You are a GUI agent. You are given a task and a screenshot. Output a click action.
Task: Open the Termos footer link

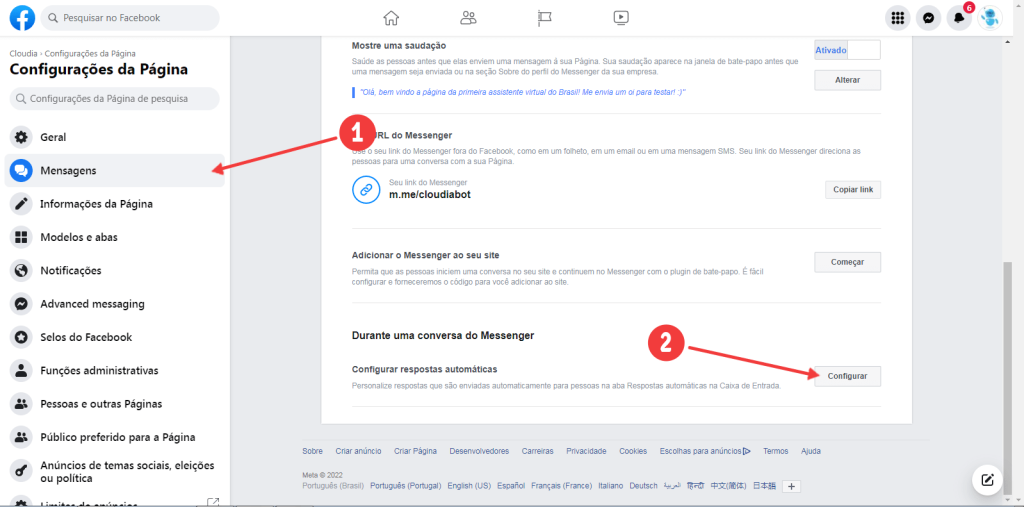pyautogui.click(x=775, y=451)
